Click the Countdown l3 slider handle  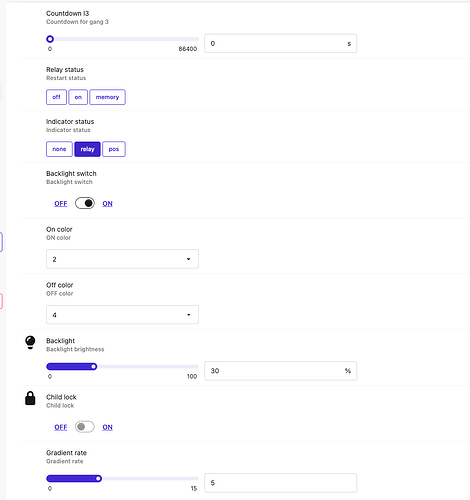coord(50,39)
